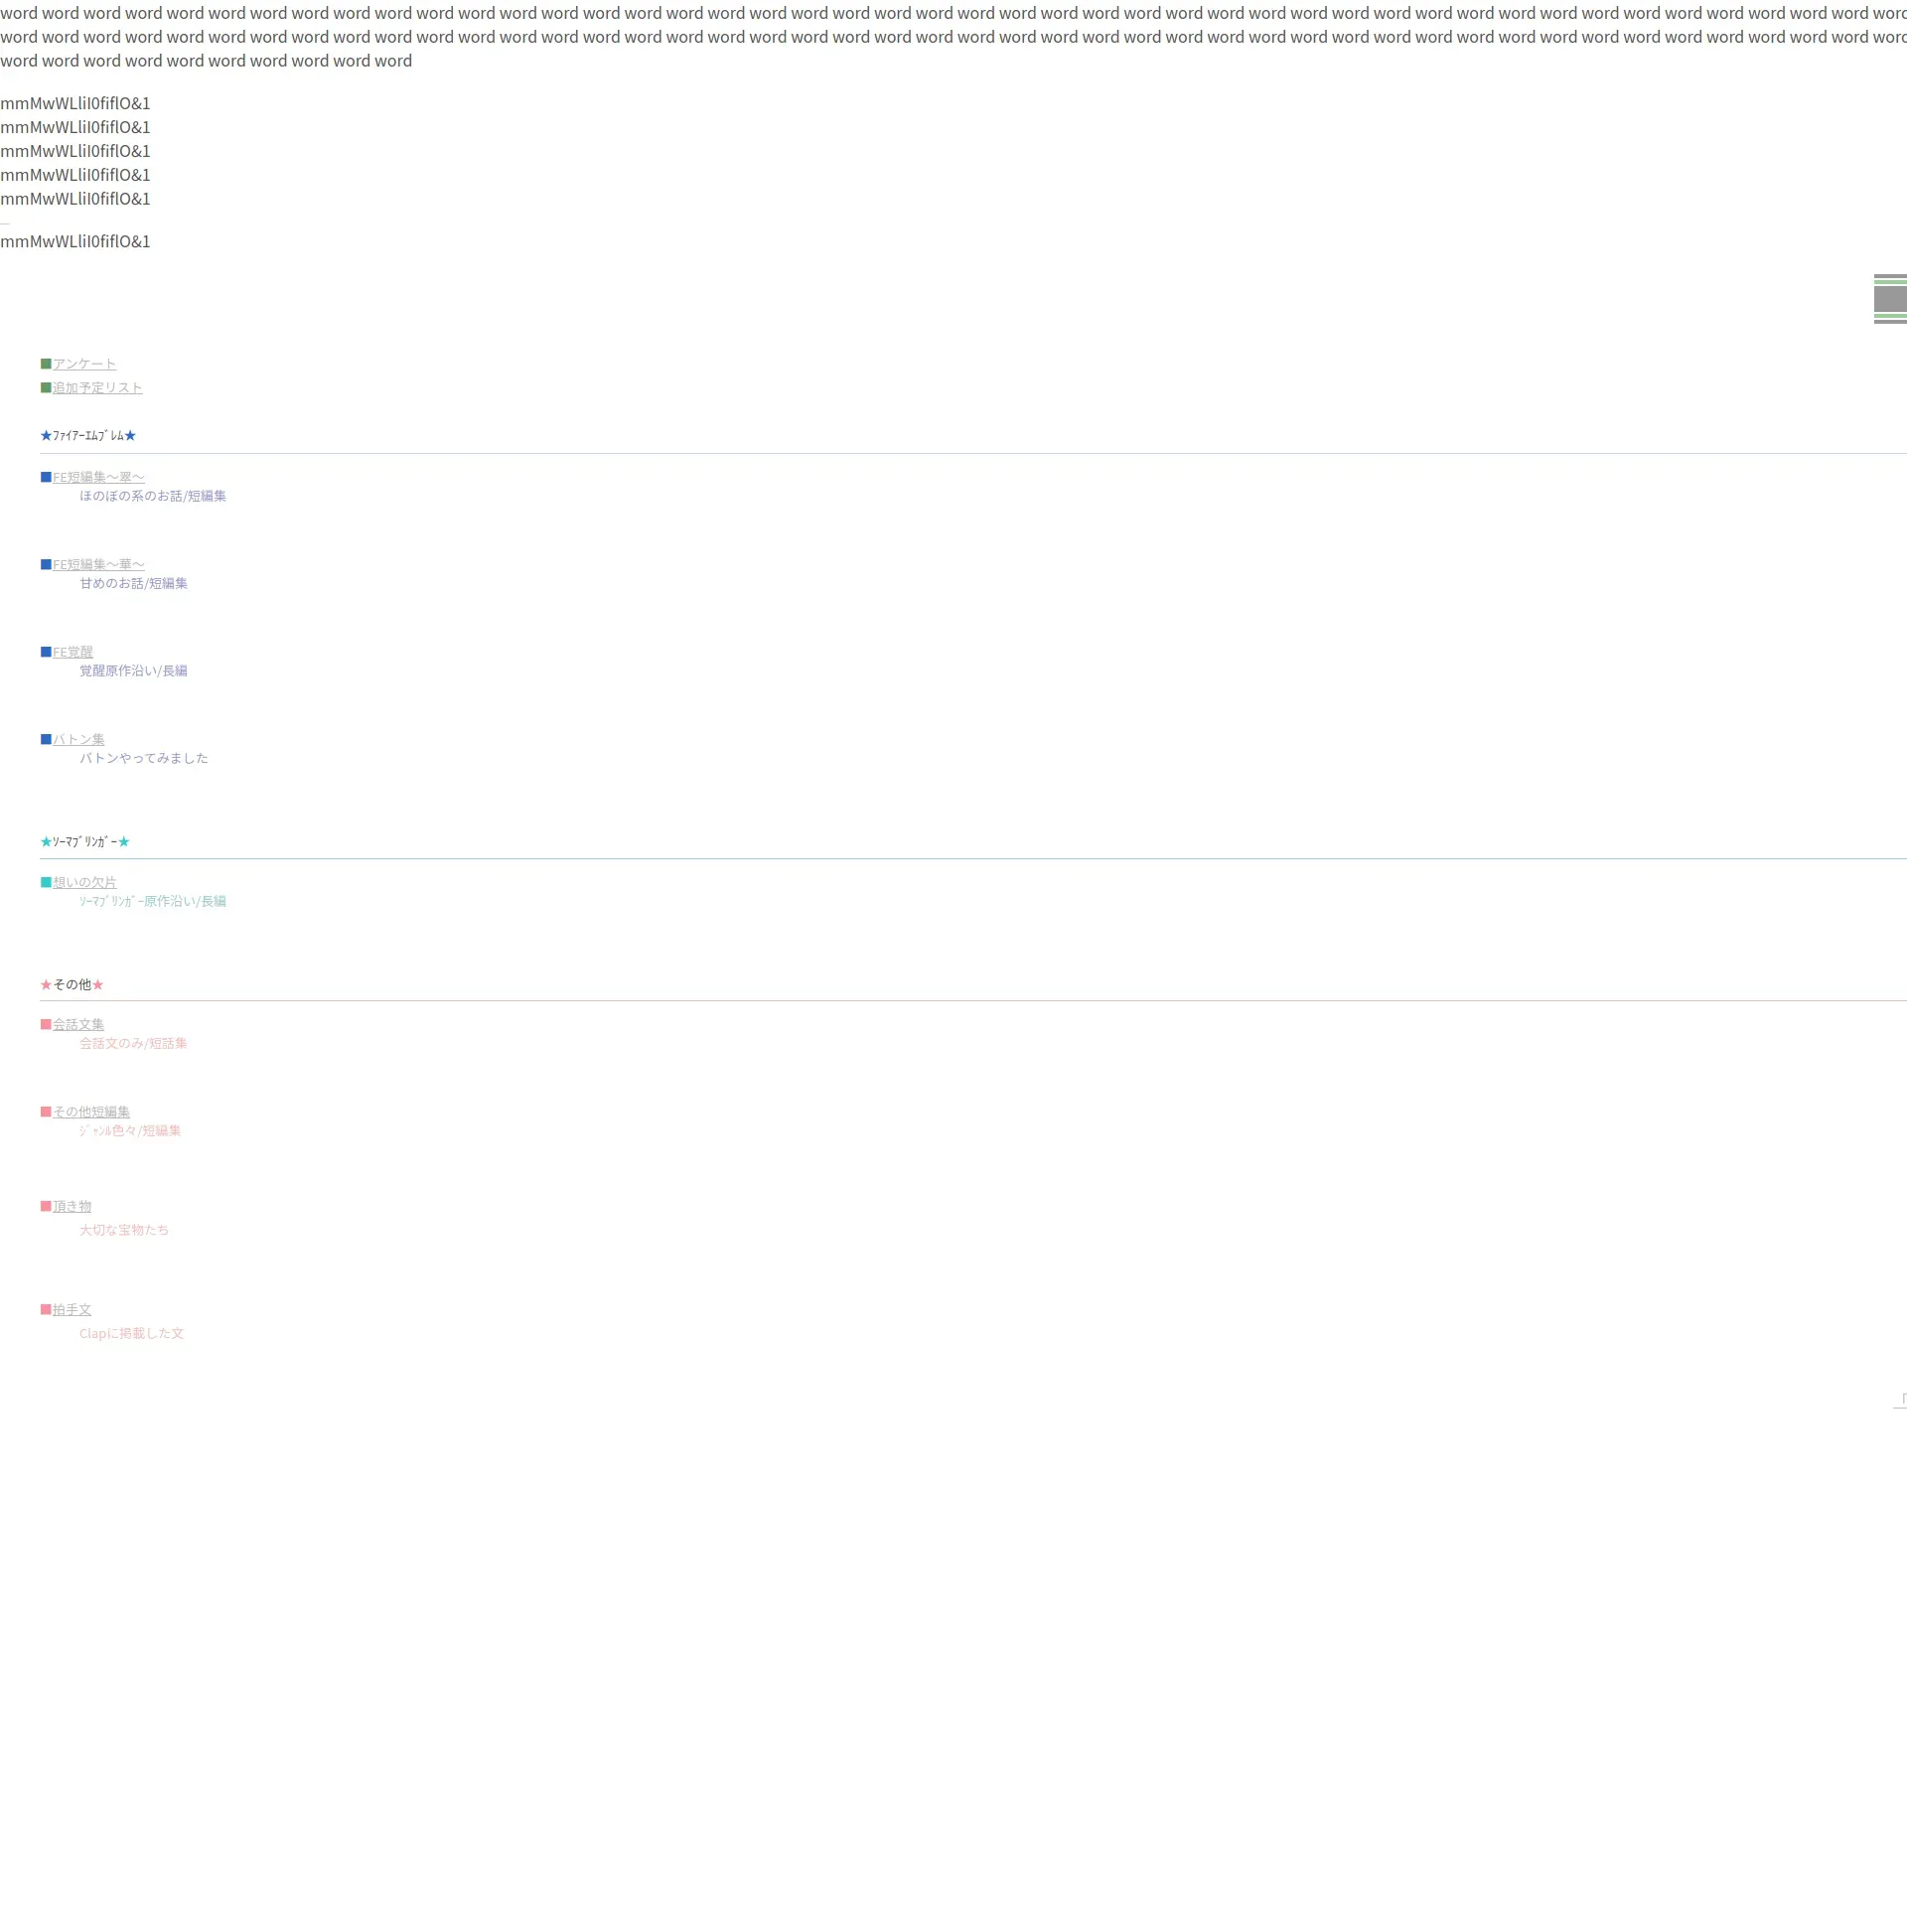Go to the FE覚醒 link
1907x1932 pixels.
72,652
